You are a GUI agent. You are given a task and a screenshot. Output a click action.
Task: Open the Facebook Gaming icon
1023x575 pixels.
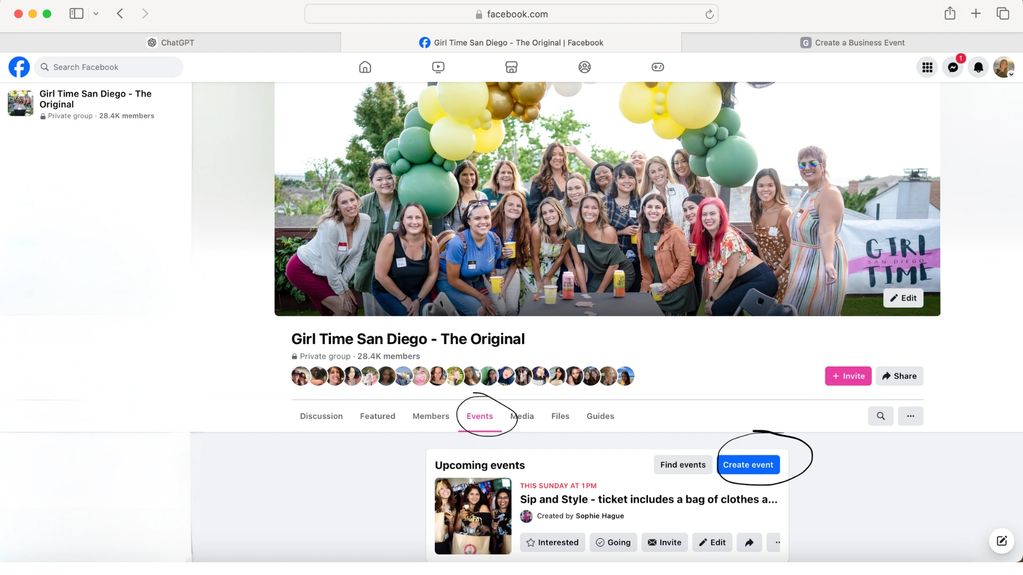(x=658, y=67)
